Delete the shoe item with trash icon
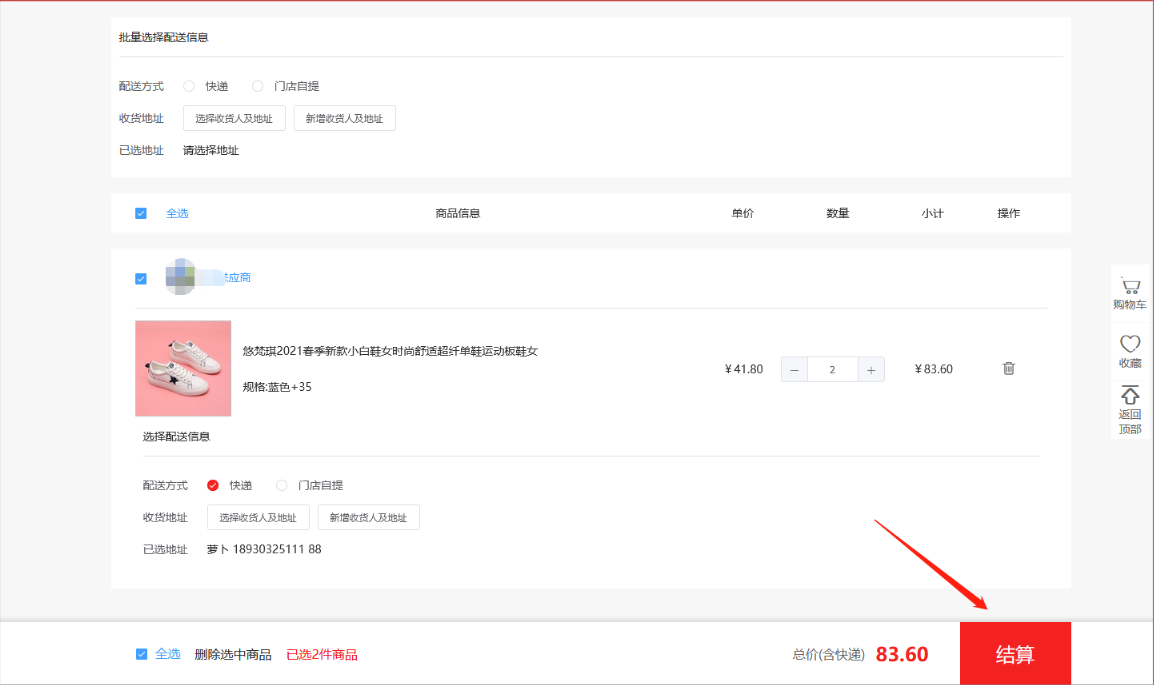 coord(1008,368)
